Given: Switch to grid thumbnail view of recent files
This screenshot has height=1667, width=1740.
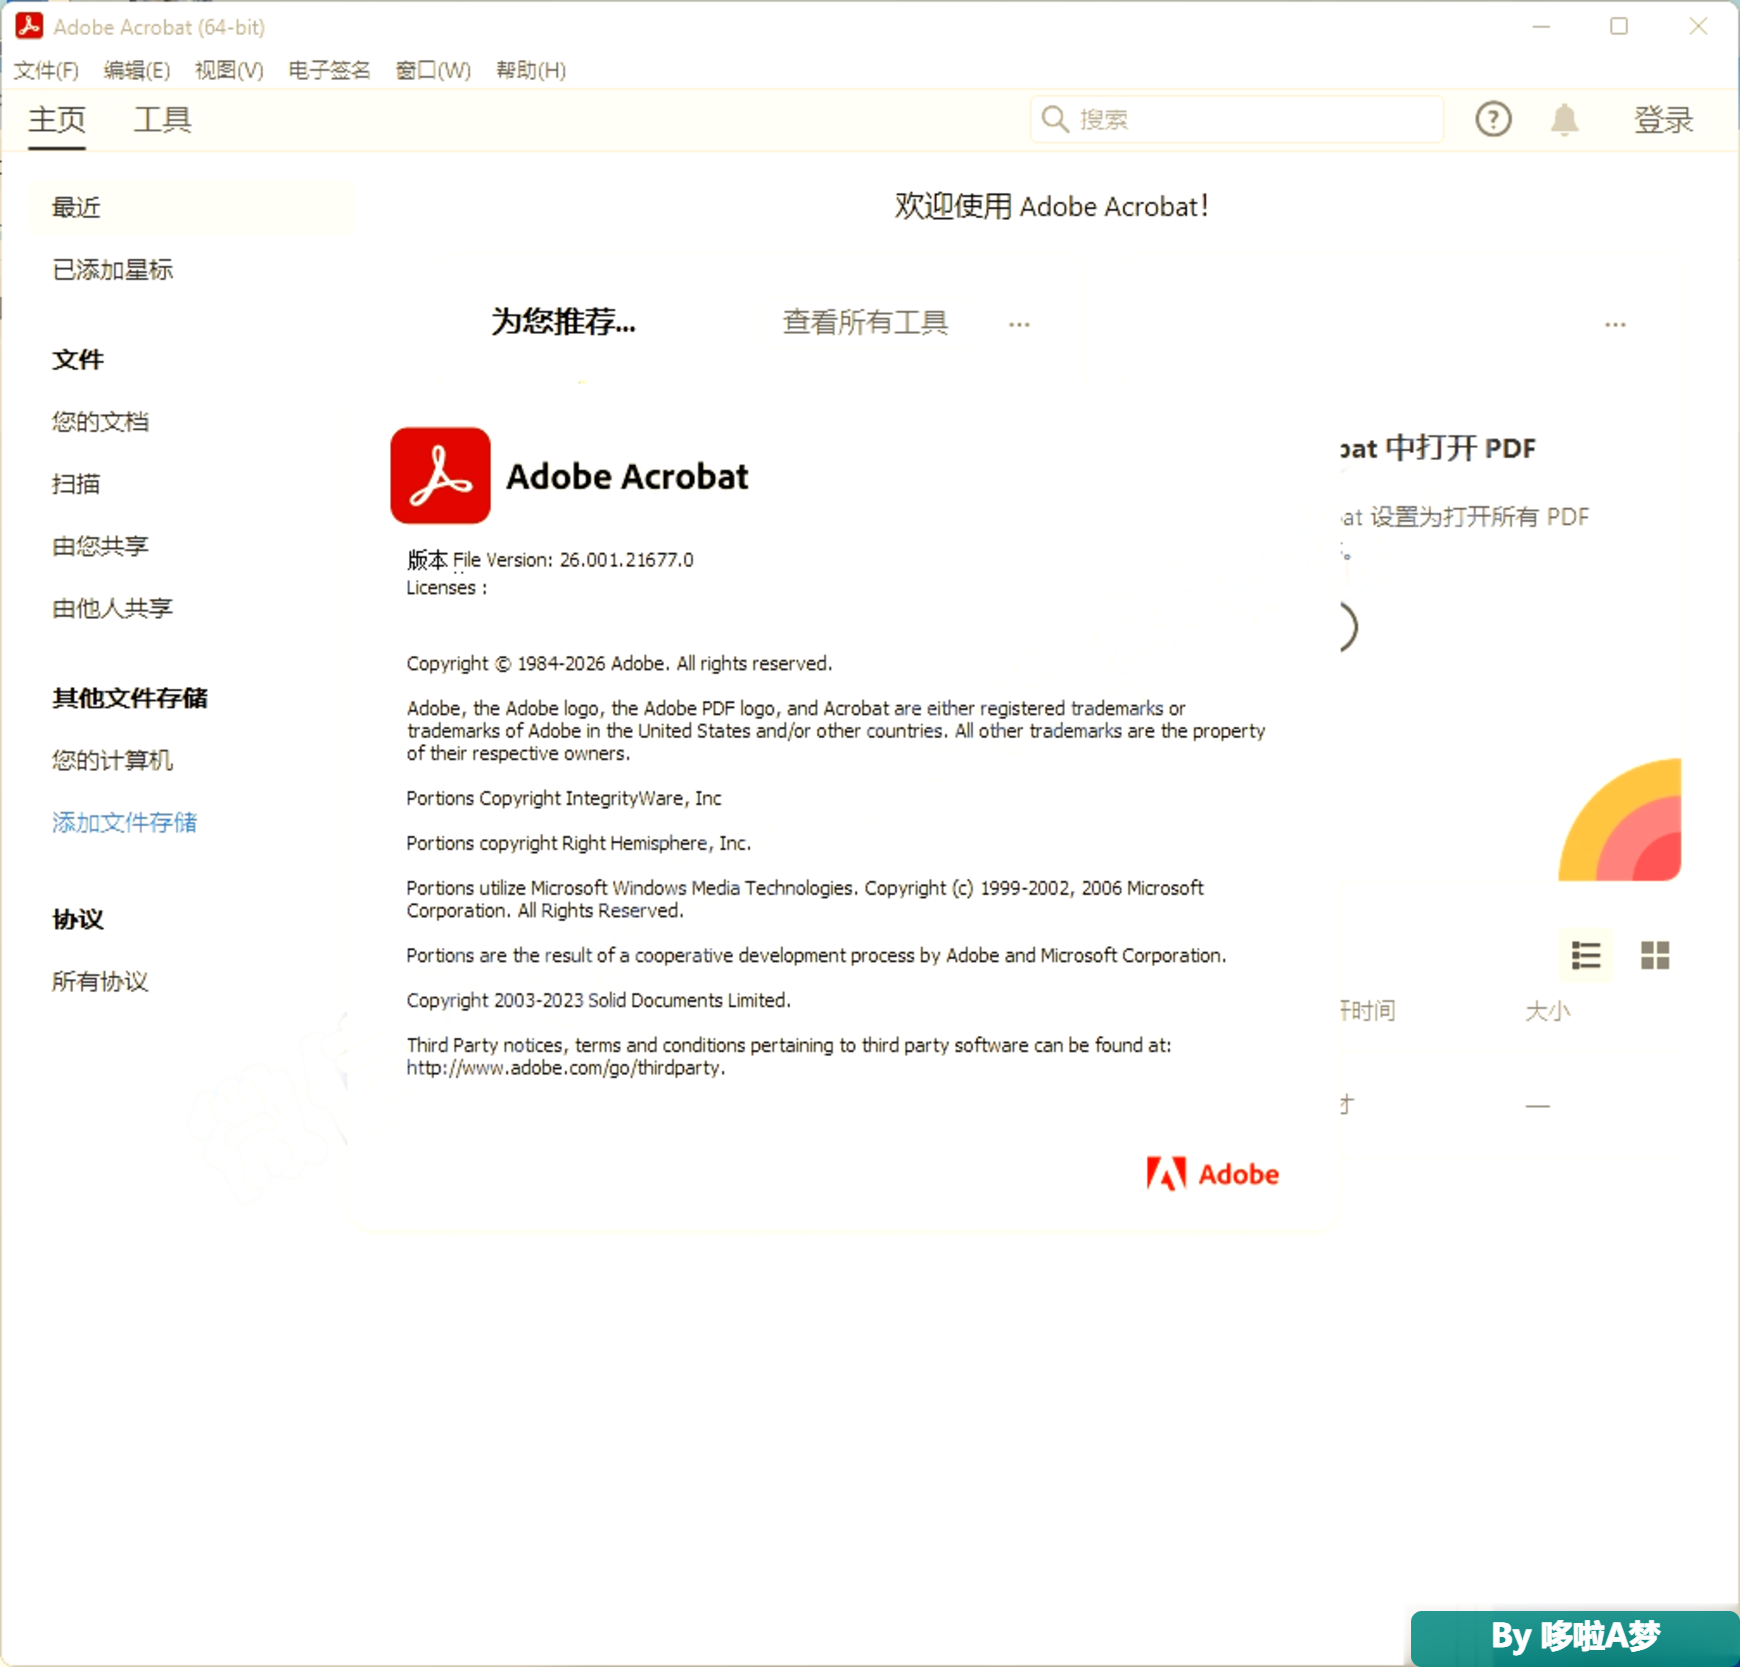Looking at the screenshot, I should point(1655,955).
